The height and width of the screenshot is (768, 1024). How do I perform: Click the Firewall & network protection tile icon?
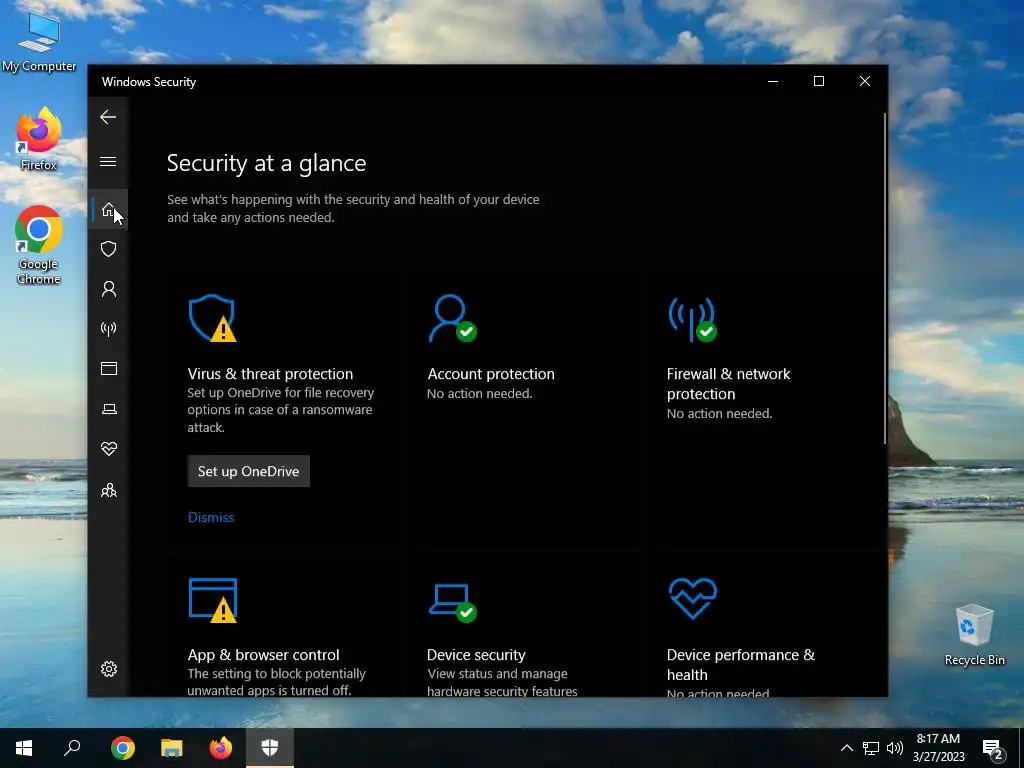tap(692, 319)
